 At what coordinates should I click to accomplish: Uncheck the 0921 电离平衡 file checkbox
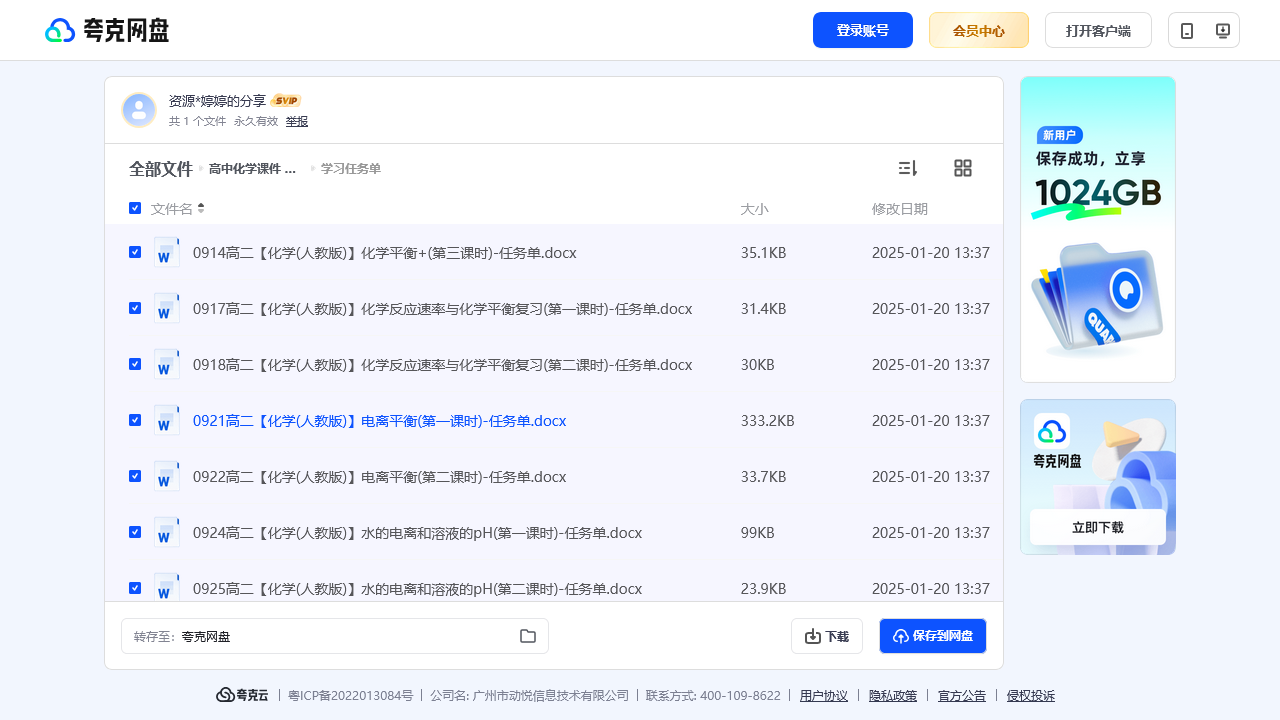coord(135,420)
